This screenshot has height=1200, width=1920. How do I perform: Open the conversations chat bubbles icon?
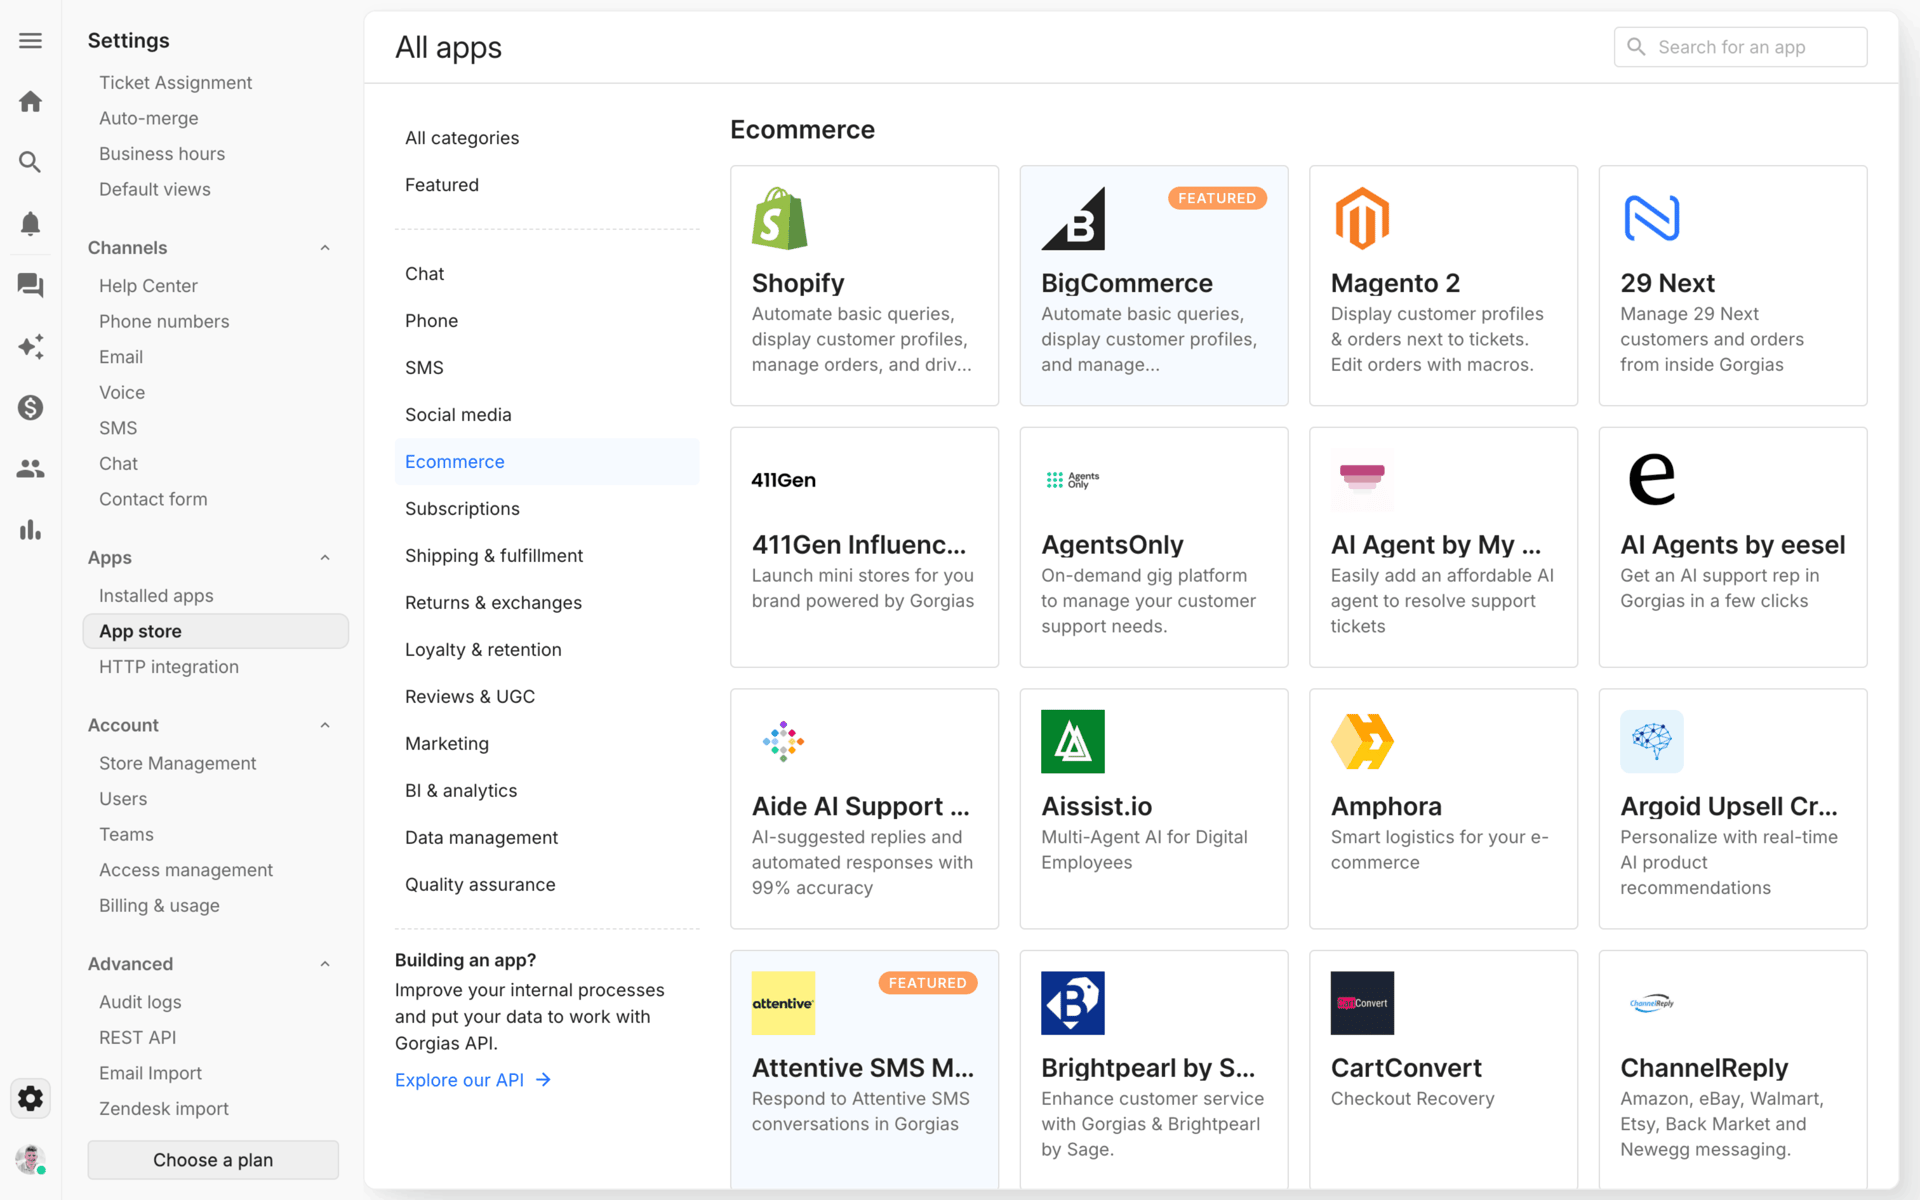point(30,285)
